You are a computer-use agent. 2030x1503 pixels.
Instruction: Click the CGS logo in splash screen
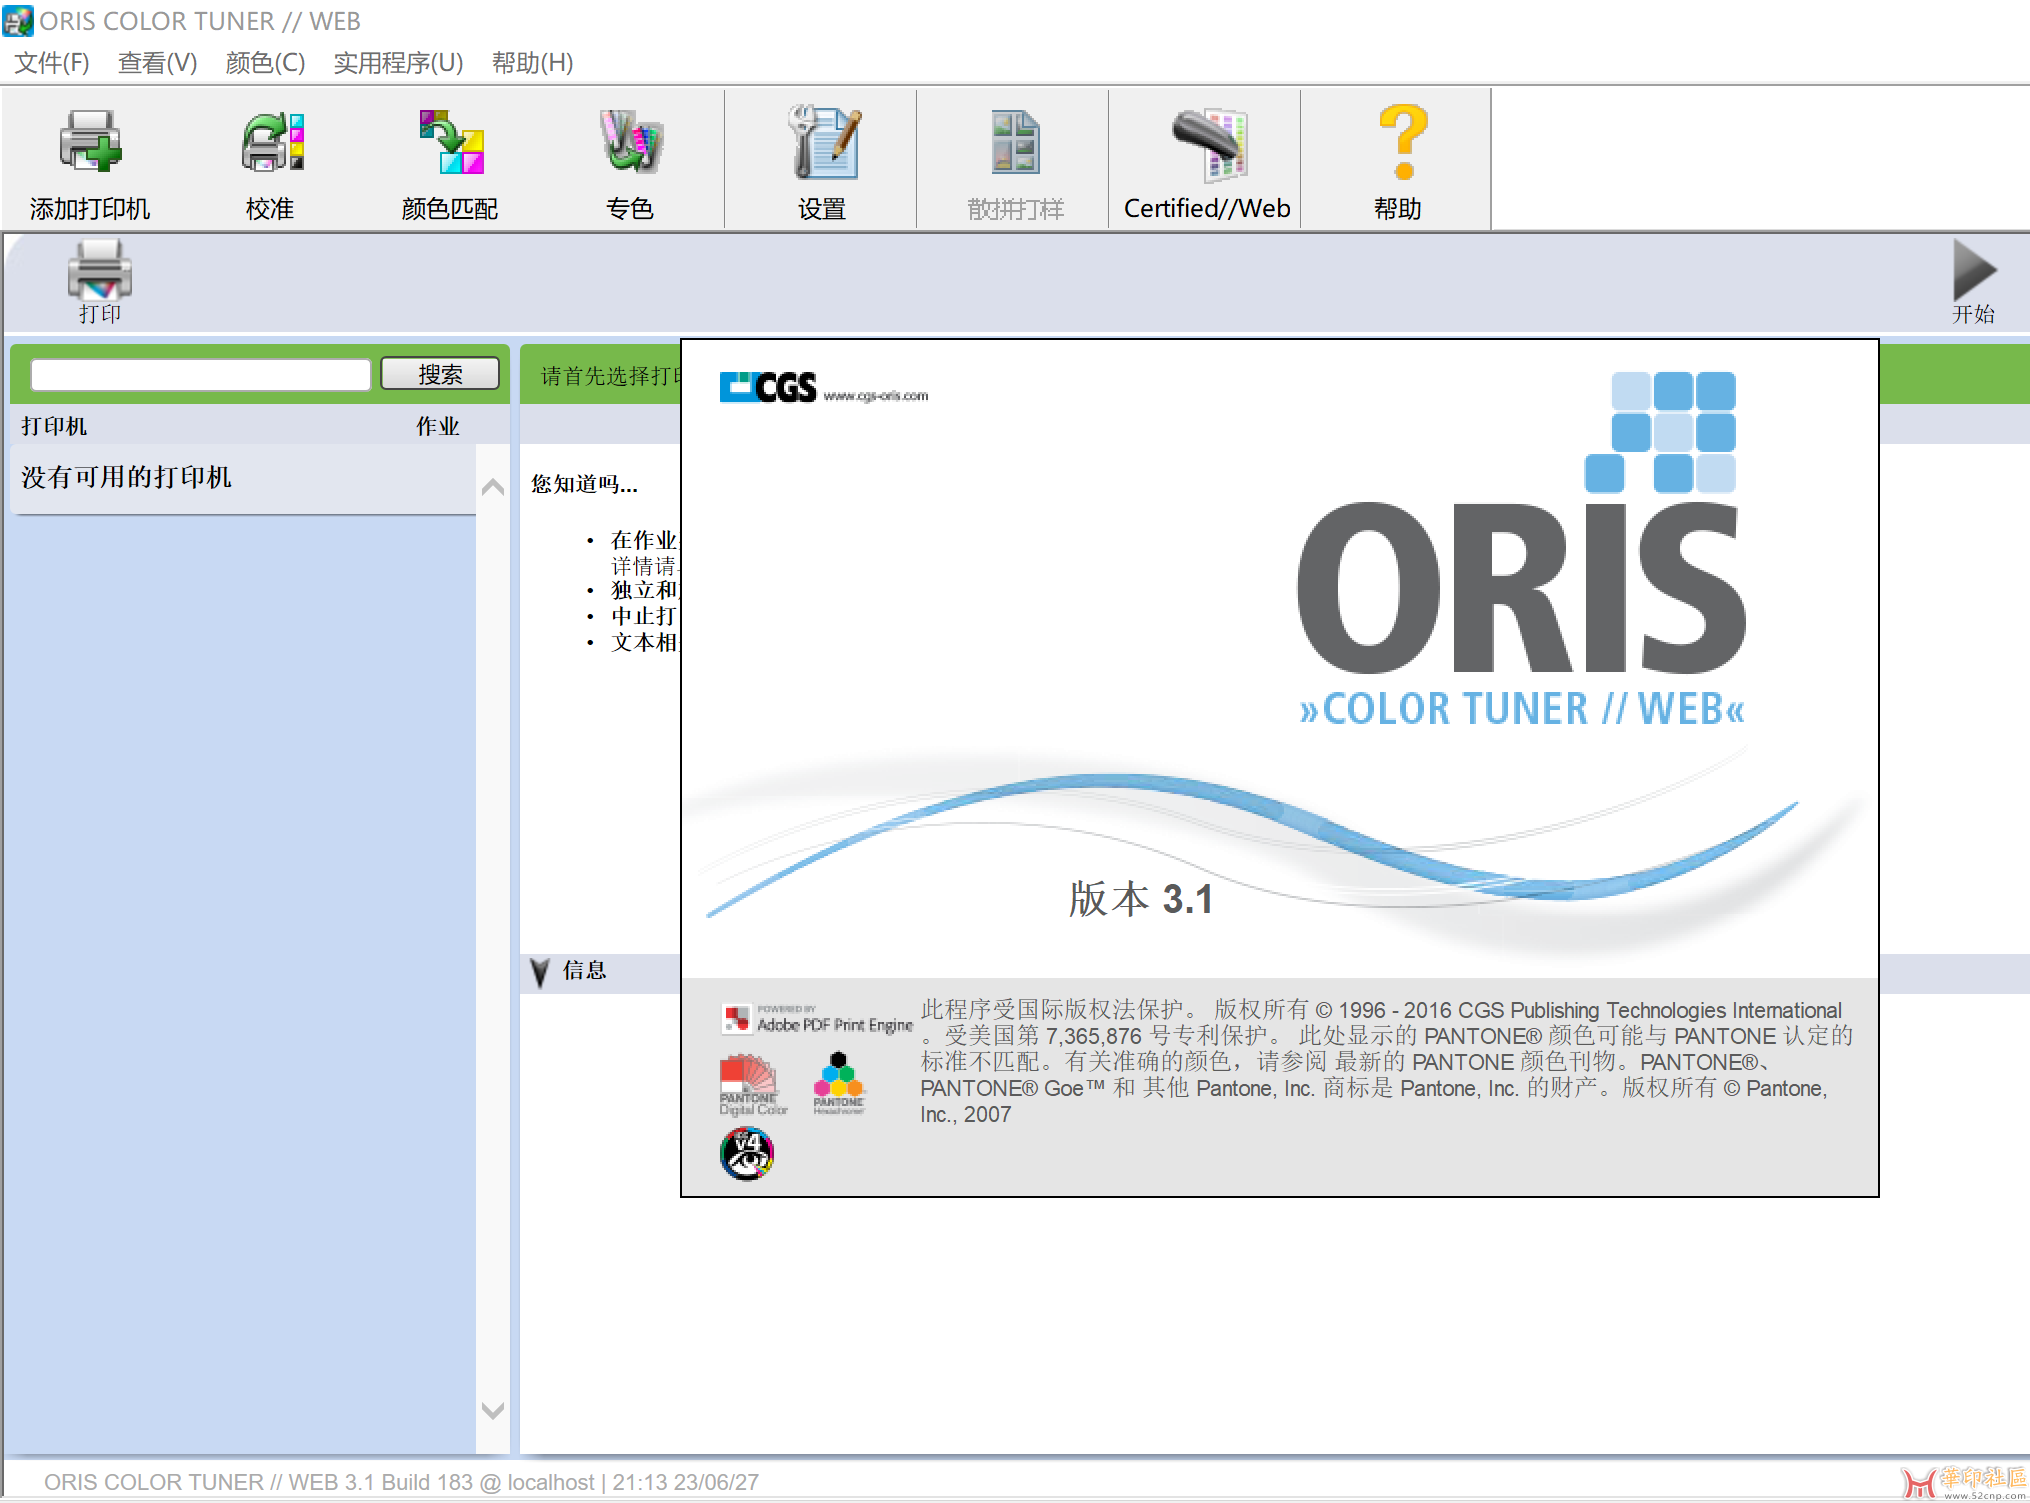(768, 387)
